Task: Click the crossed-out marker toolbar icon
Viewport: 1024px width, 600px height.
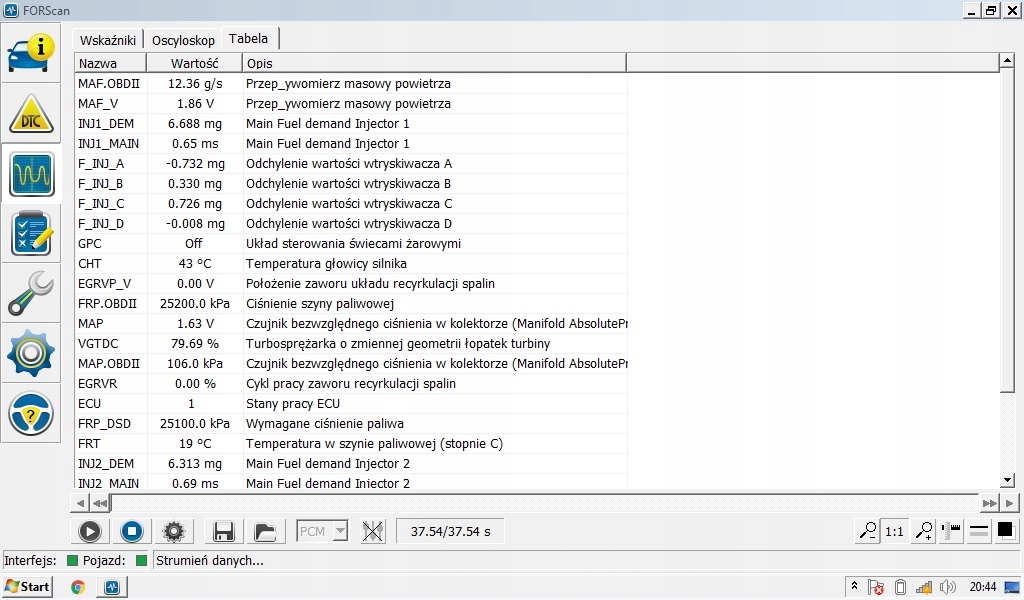Action: 373,531
